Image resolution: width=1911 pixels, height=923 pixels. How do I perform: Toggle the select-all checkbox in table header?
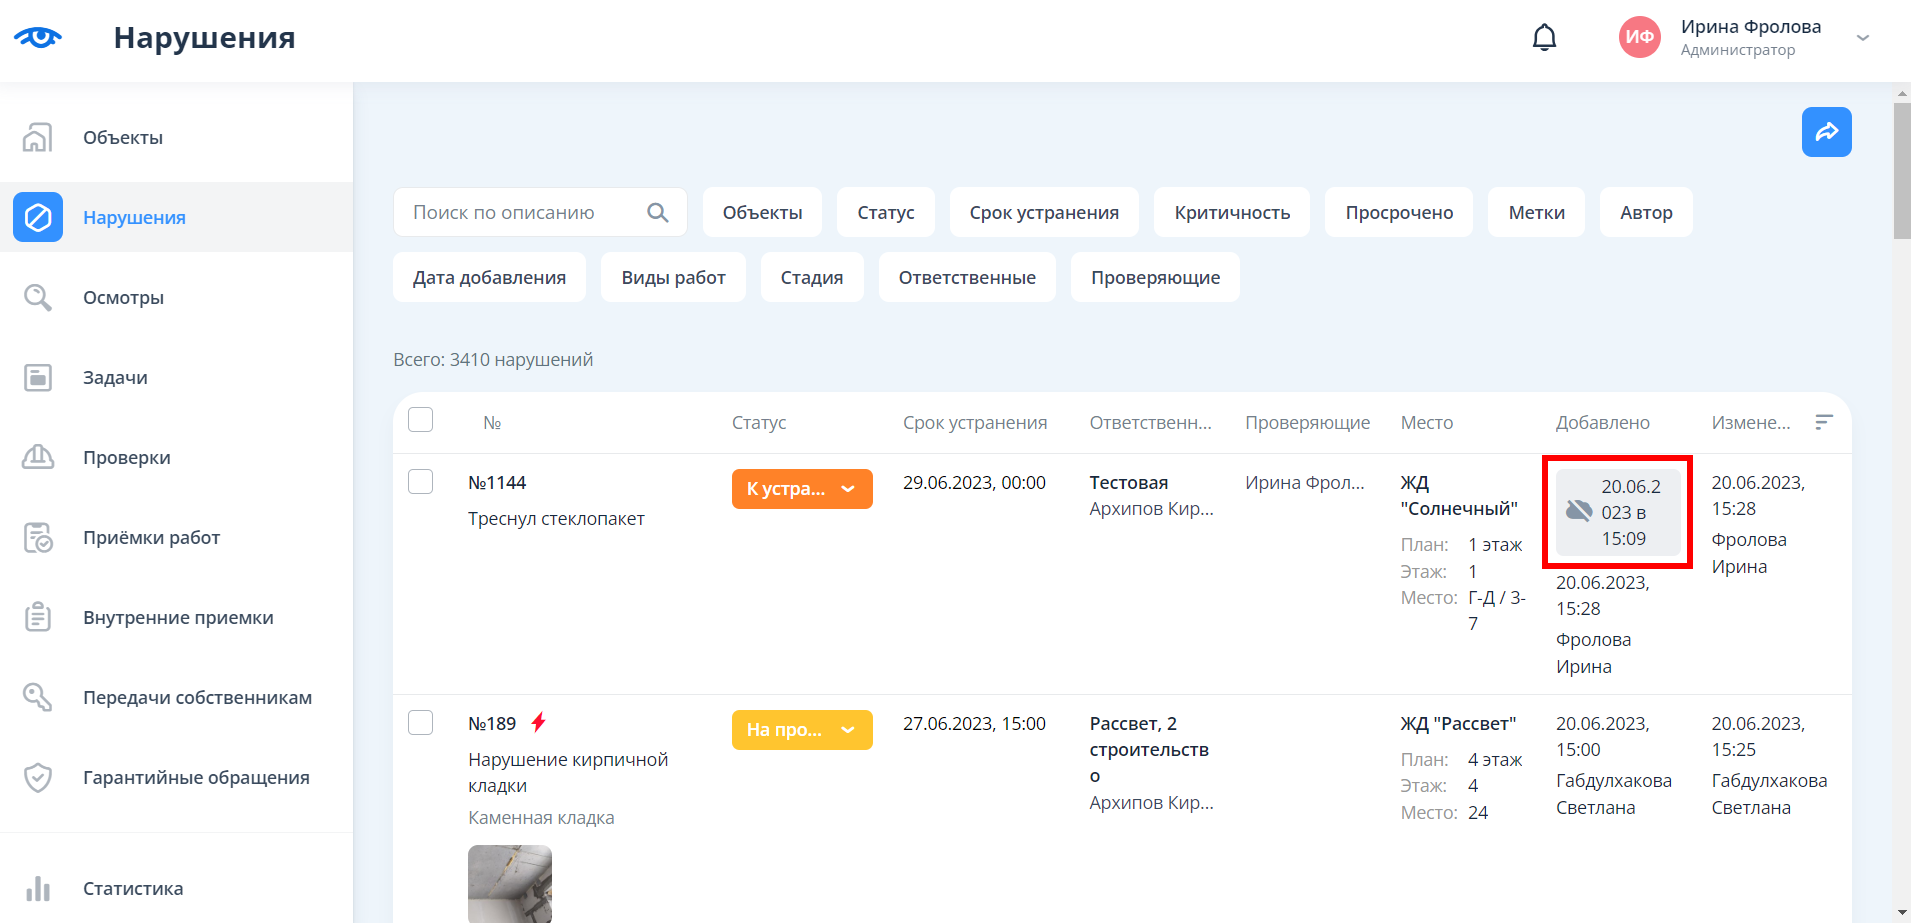coord(421,420)
